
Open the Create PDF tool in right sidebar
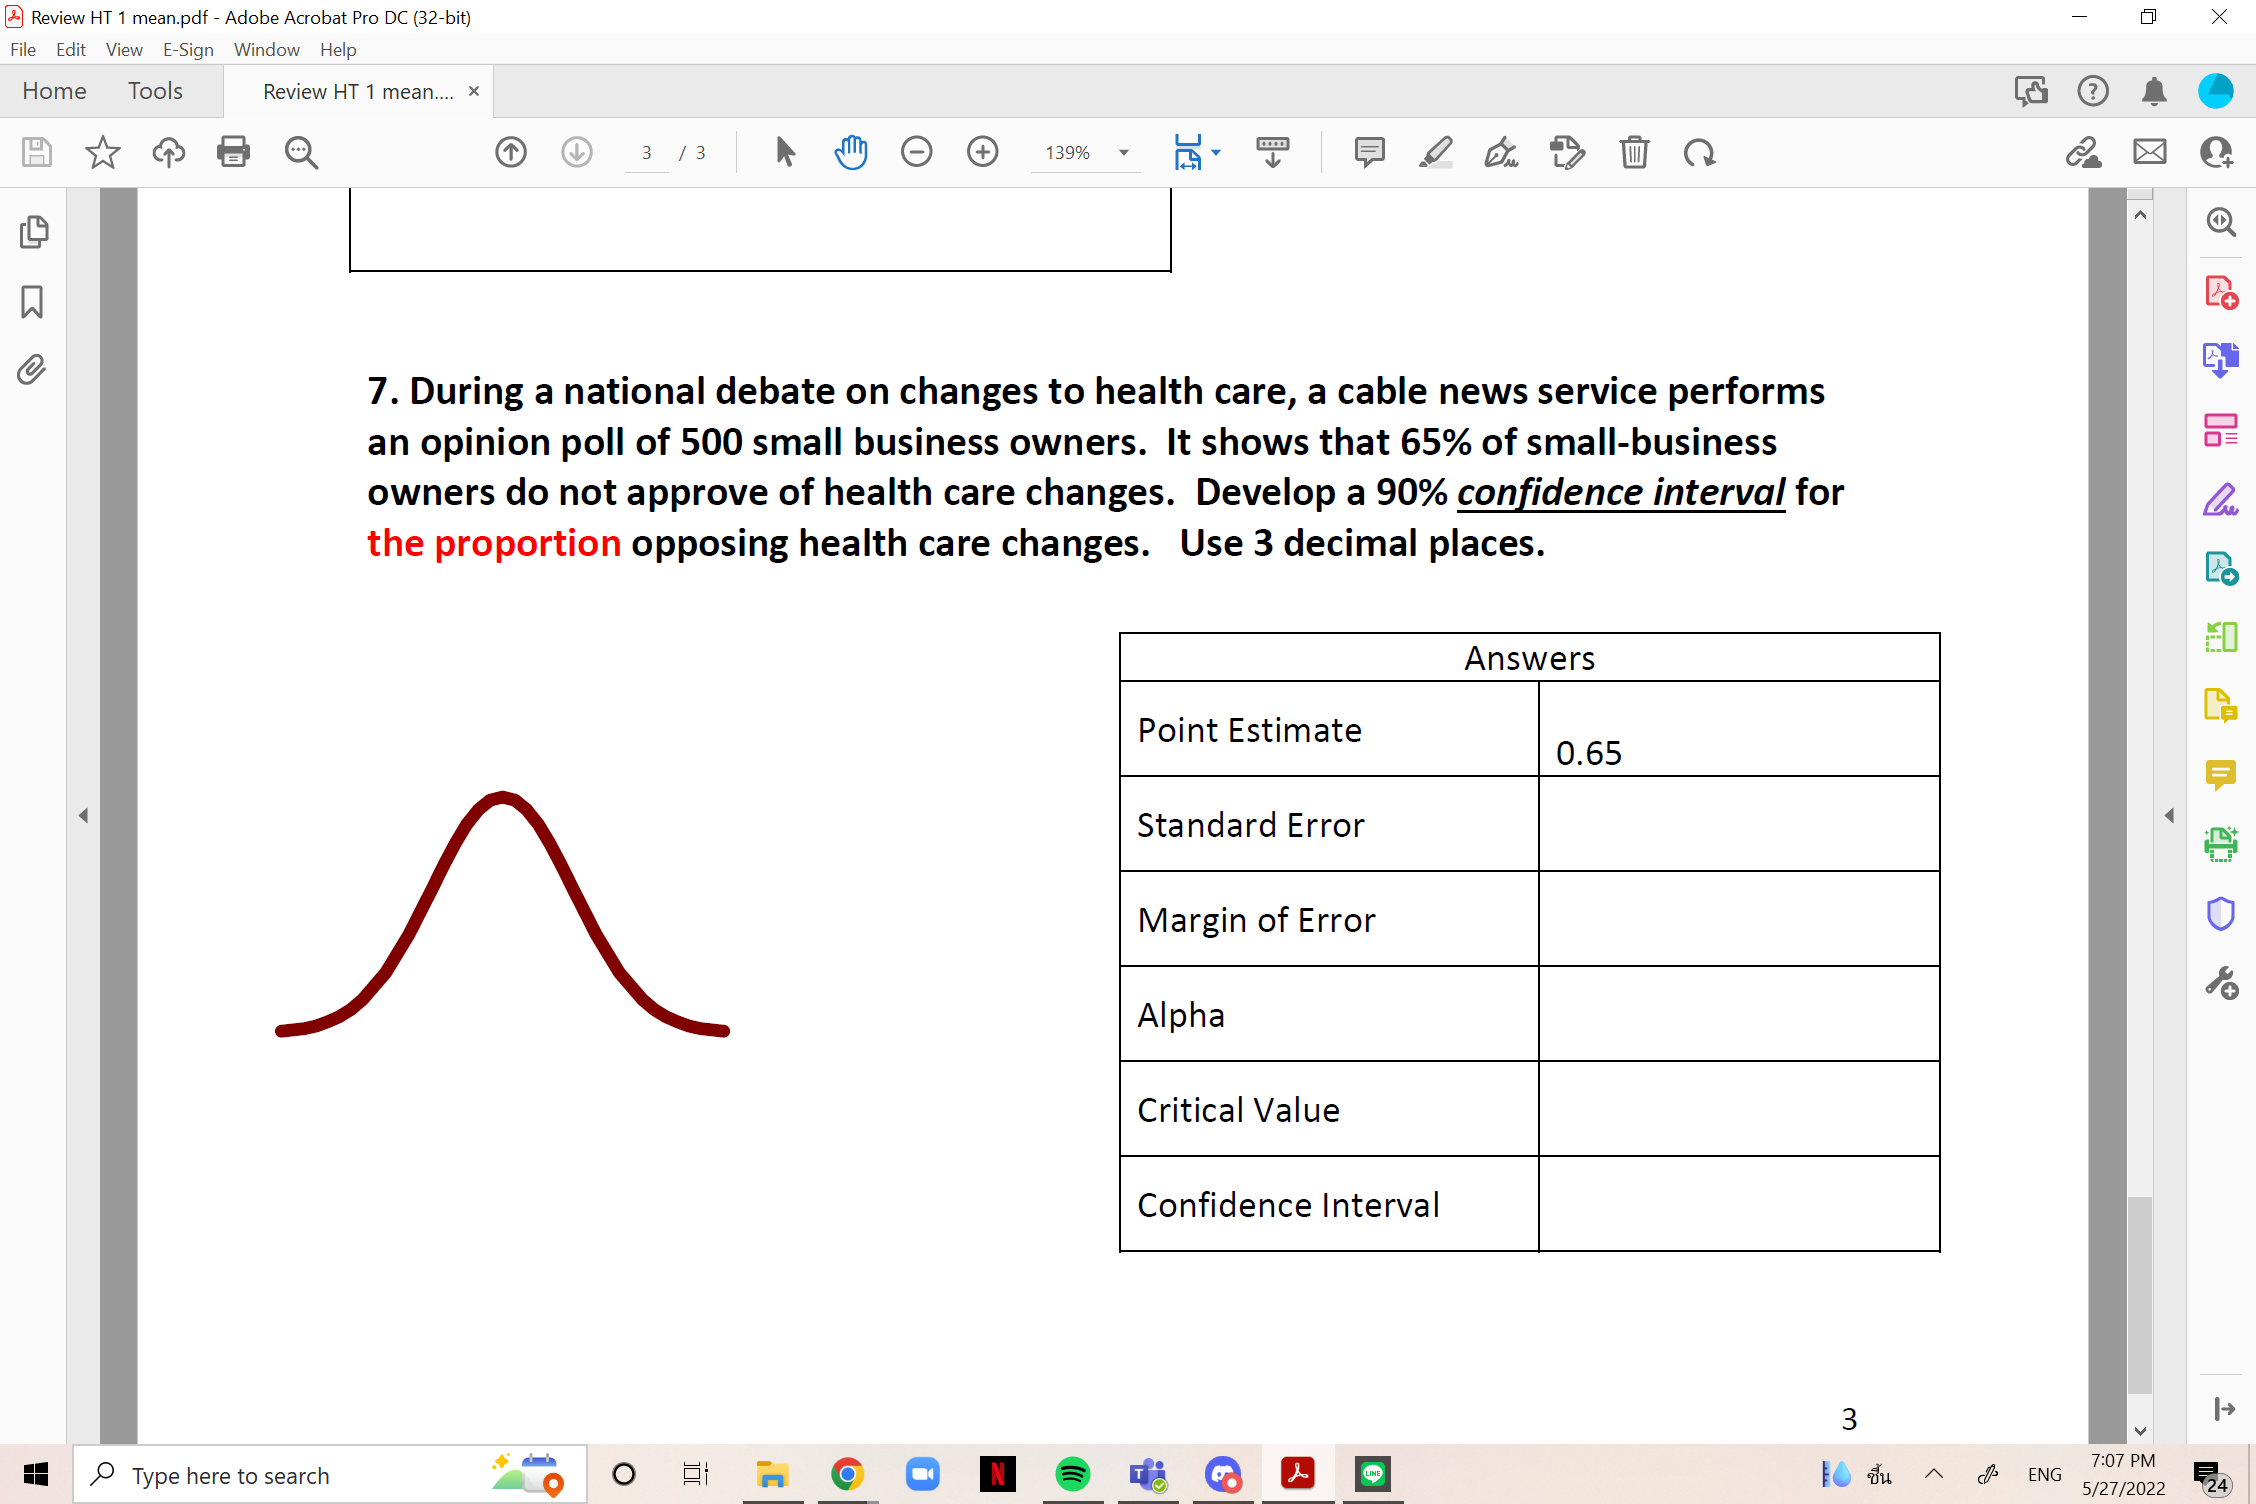click(x=2221, y=292)
